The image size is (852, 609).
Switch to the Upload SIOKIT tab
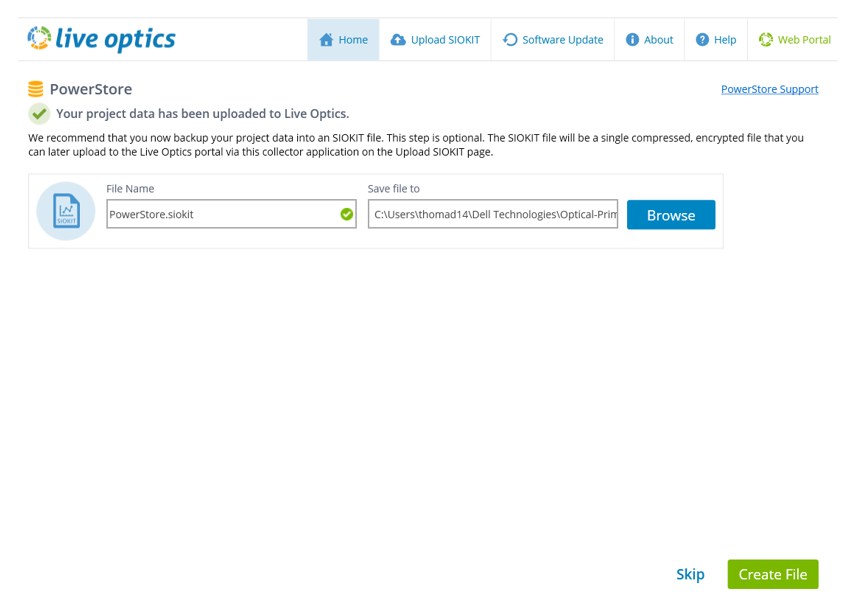pos(435,40)
